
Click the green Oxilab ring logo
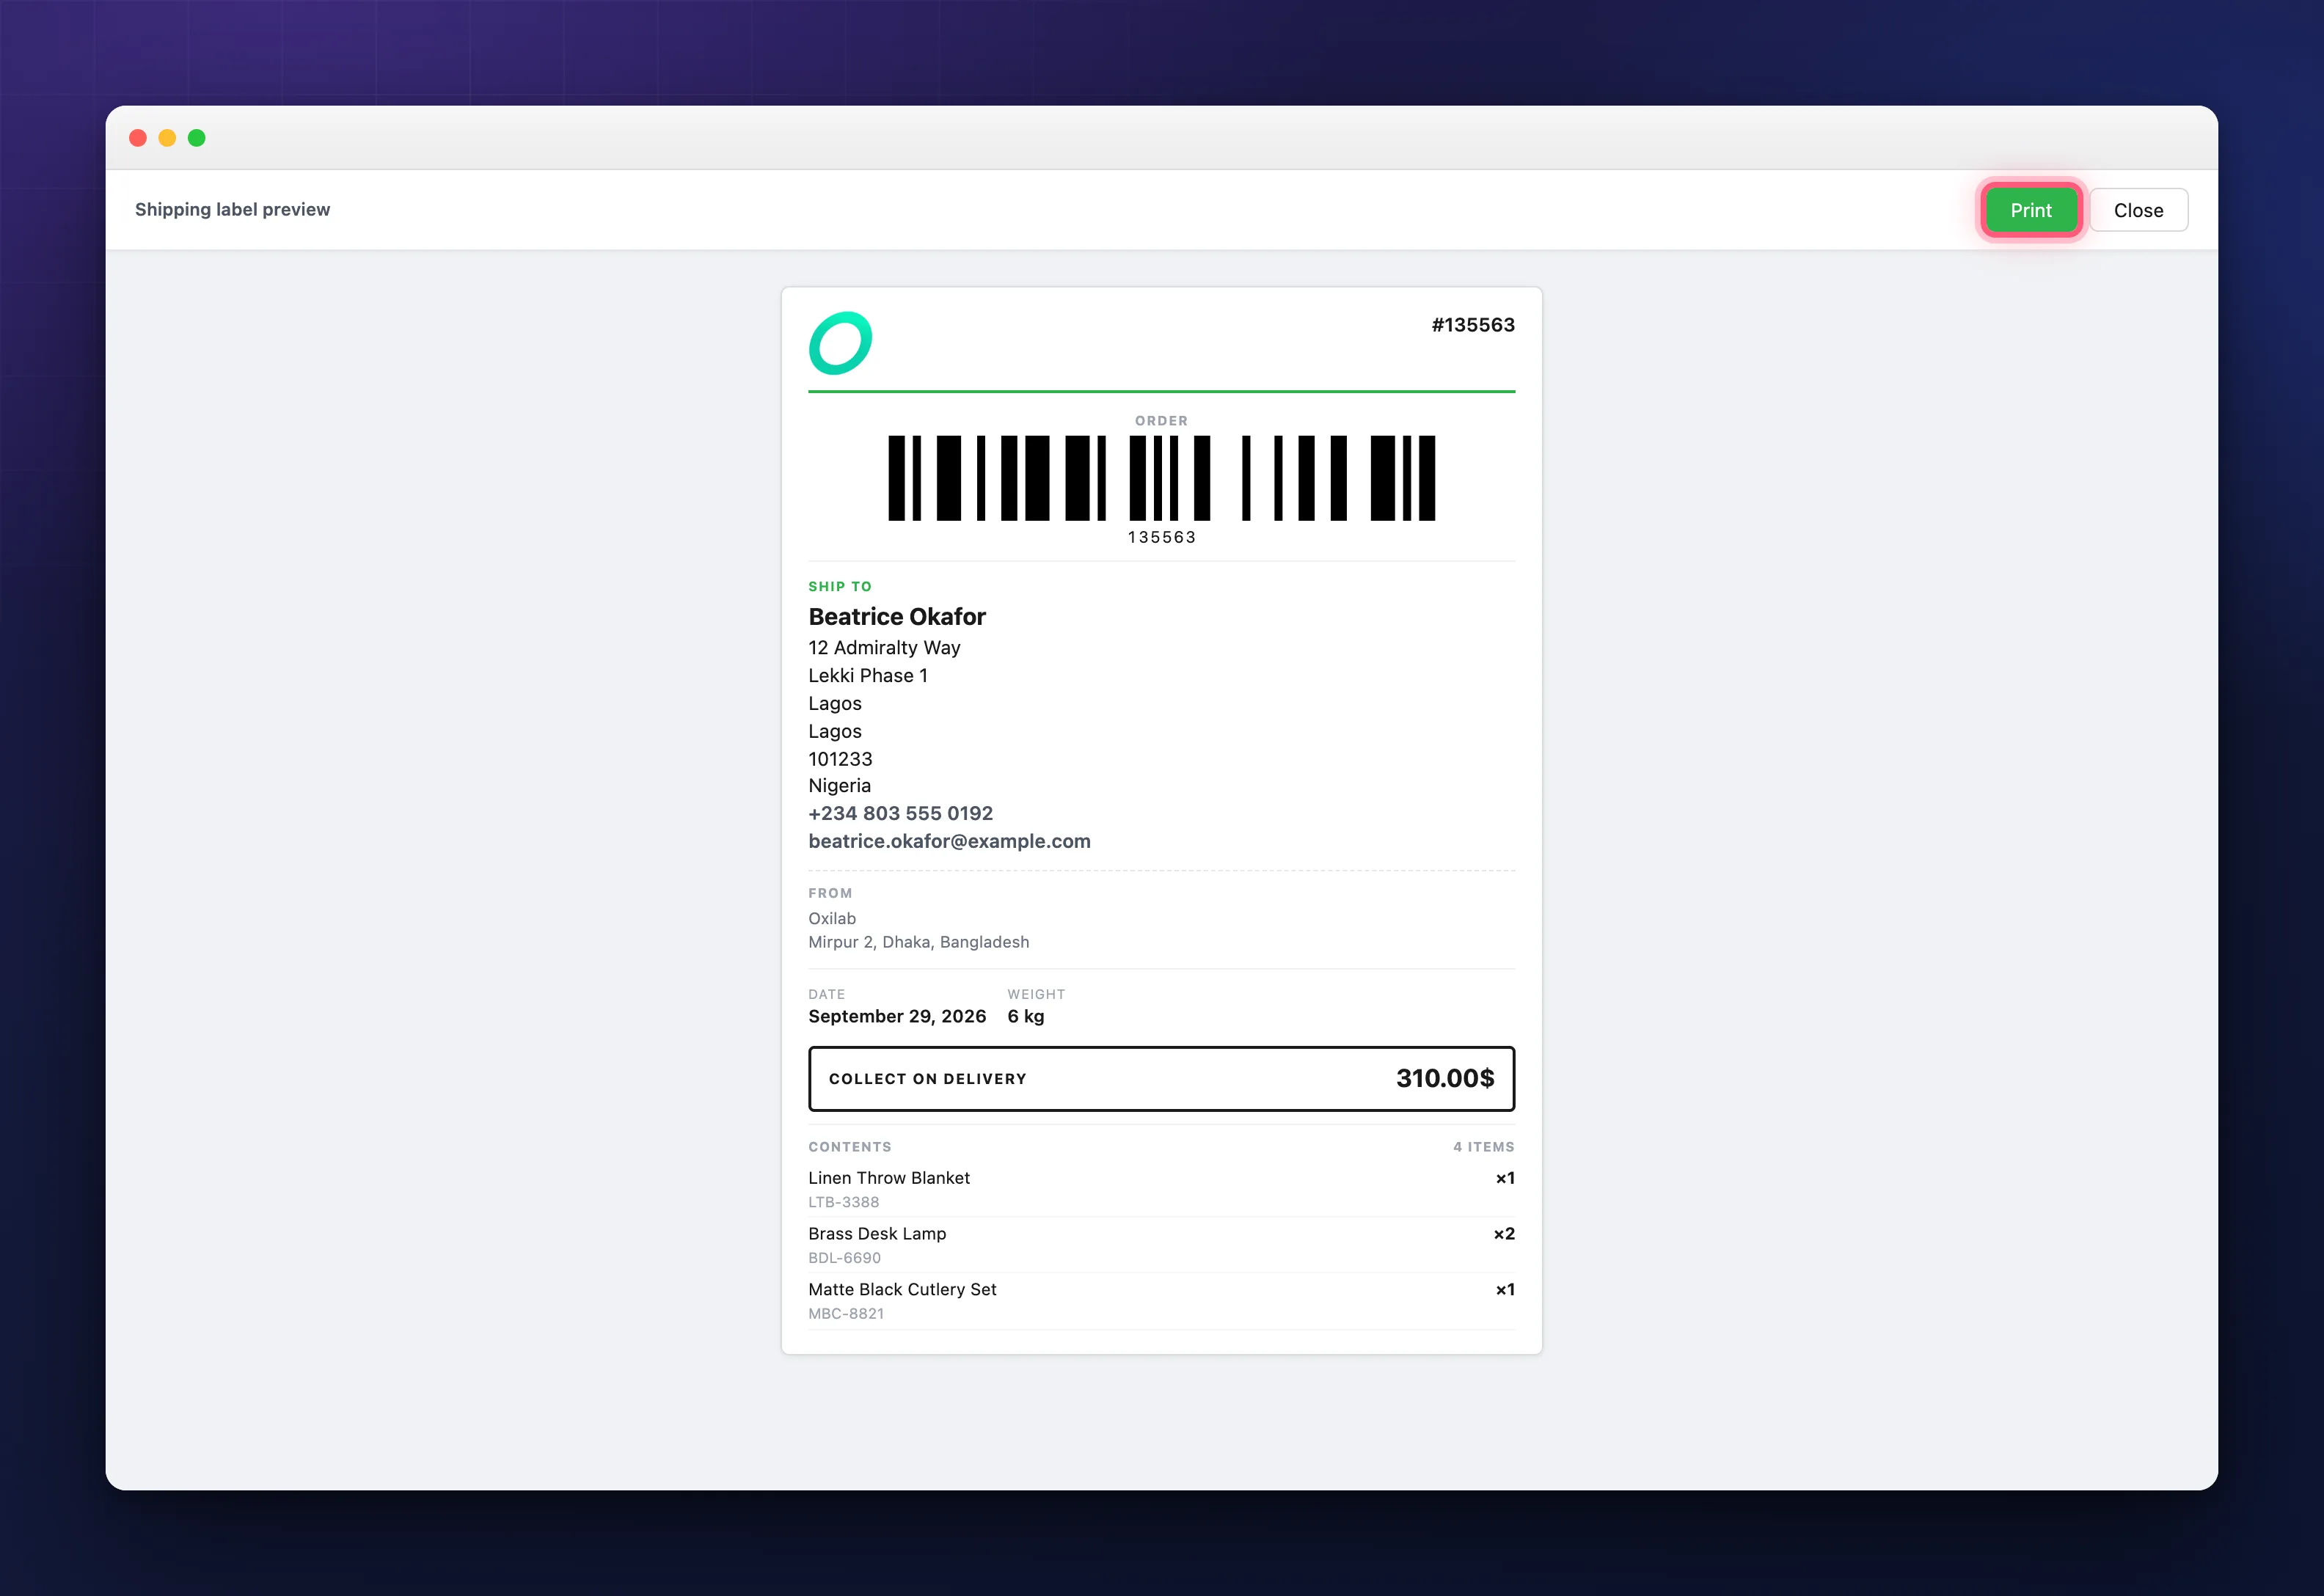pyautogui.click(x=840, y=343)
